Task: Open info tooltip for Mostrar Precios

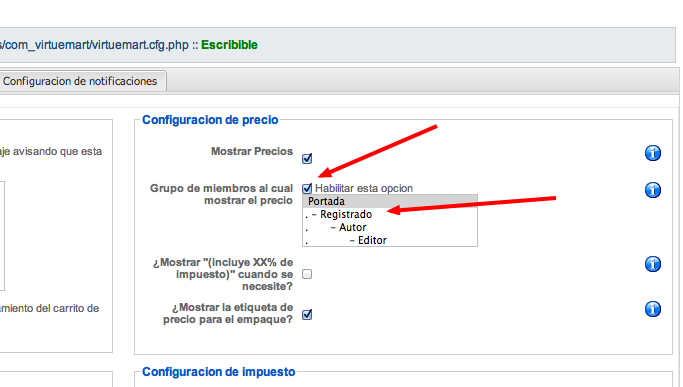Action: (x=653, y=153)
